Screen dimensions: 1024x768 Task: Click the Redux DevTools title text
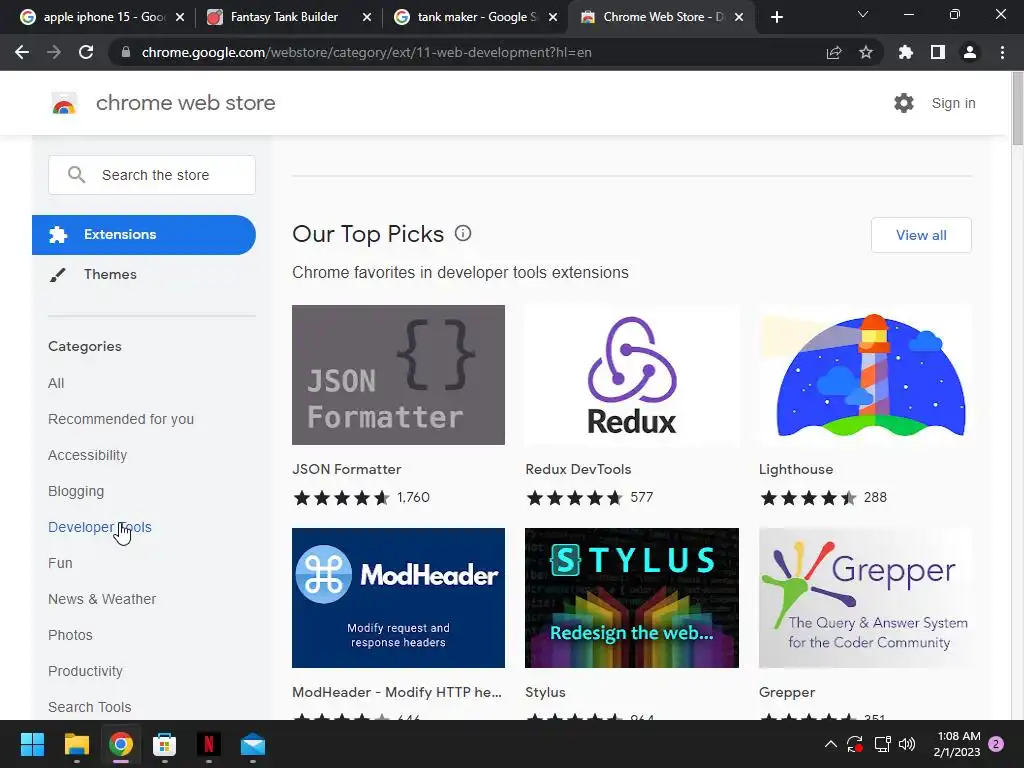tap(578, 469)
